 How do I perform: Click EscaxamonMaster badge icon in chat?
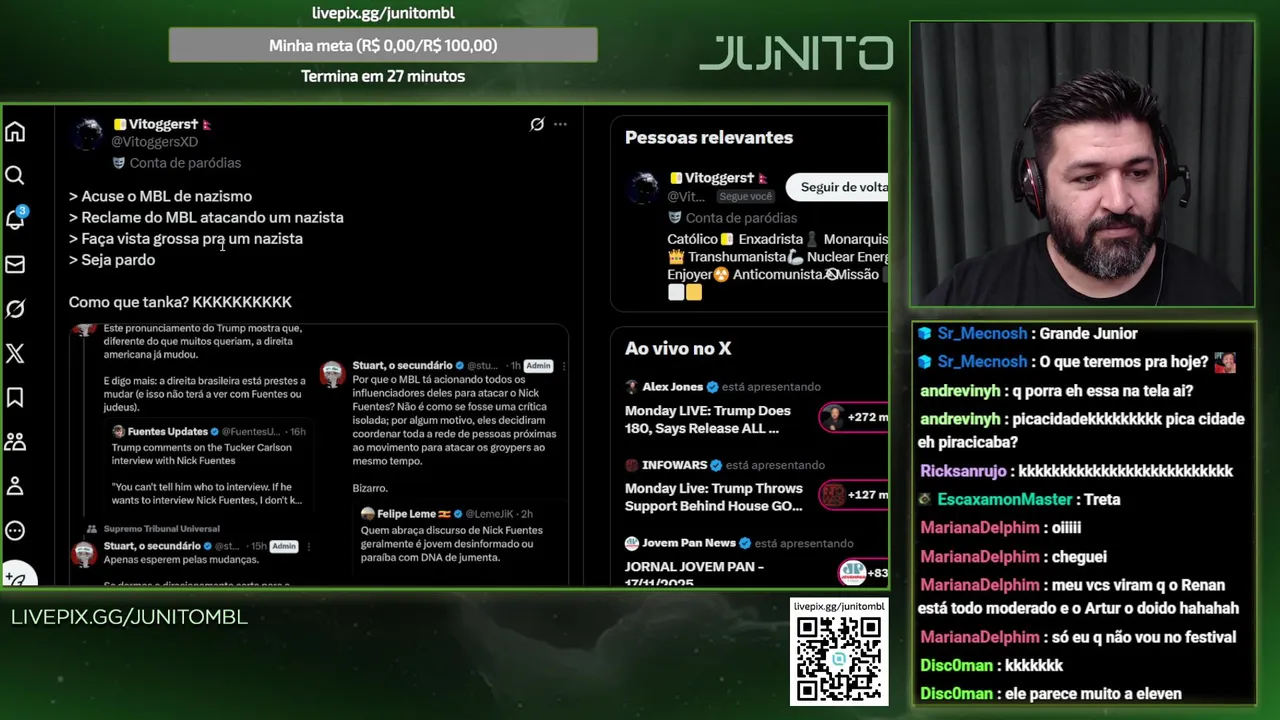pyautogui.click(x=925, y=499)
